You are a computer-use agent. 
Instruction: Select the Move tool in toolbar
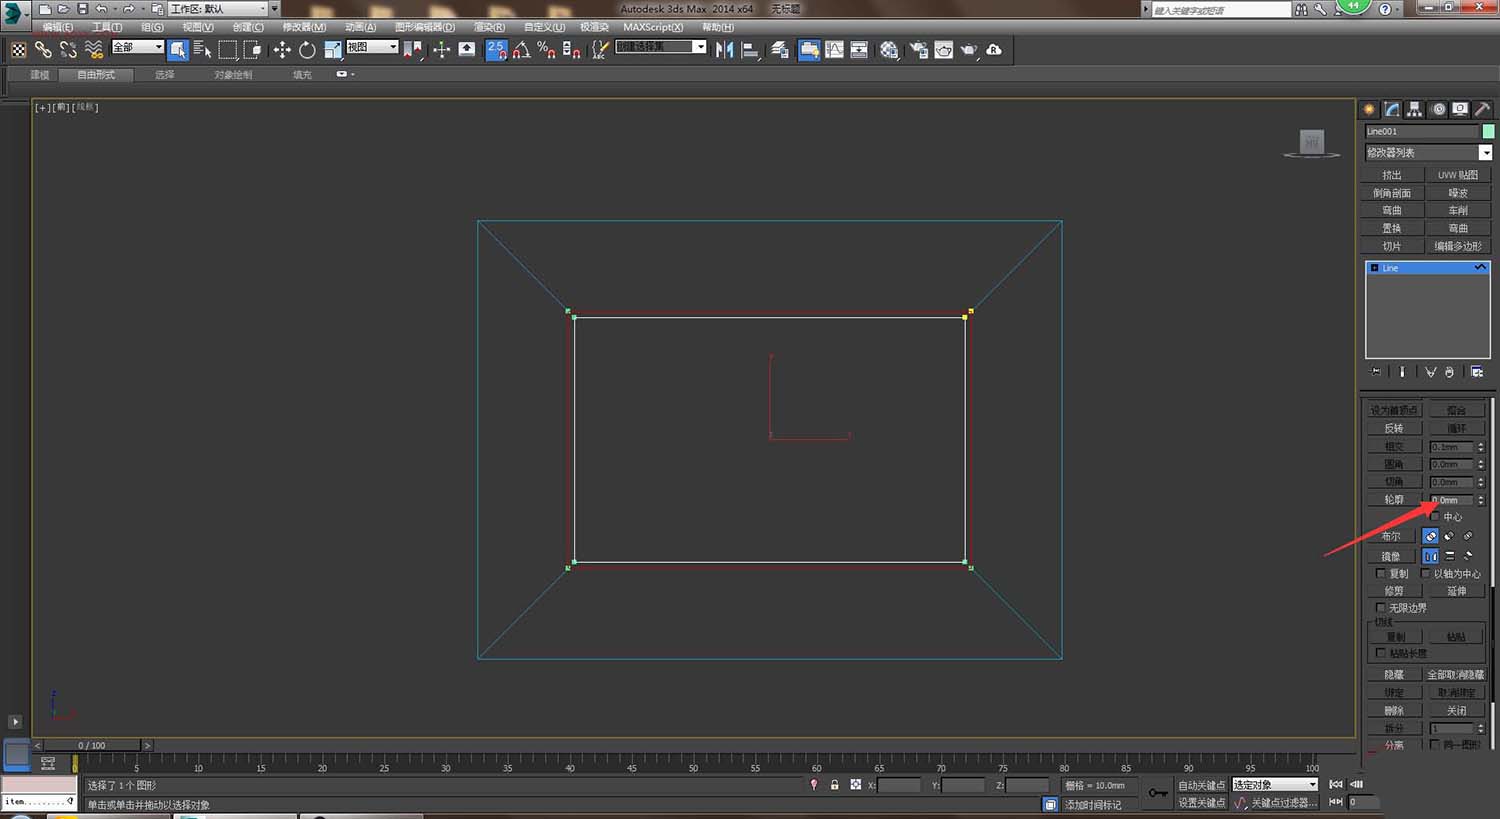point(282,50)
